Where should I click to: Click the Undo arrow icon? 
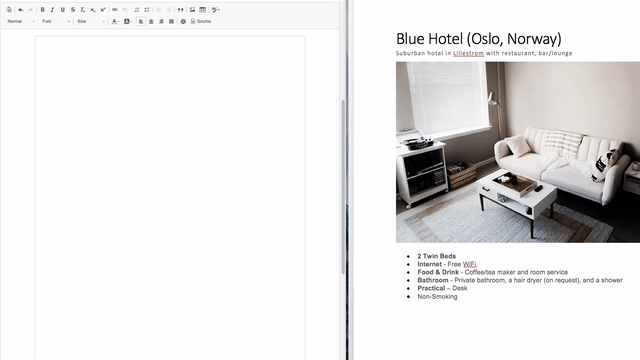(20, 9)
